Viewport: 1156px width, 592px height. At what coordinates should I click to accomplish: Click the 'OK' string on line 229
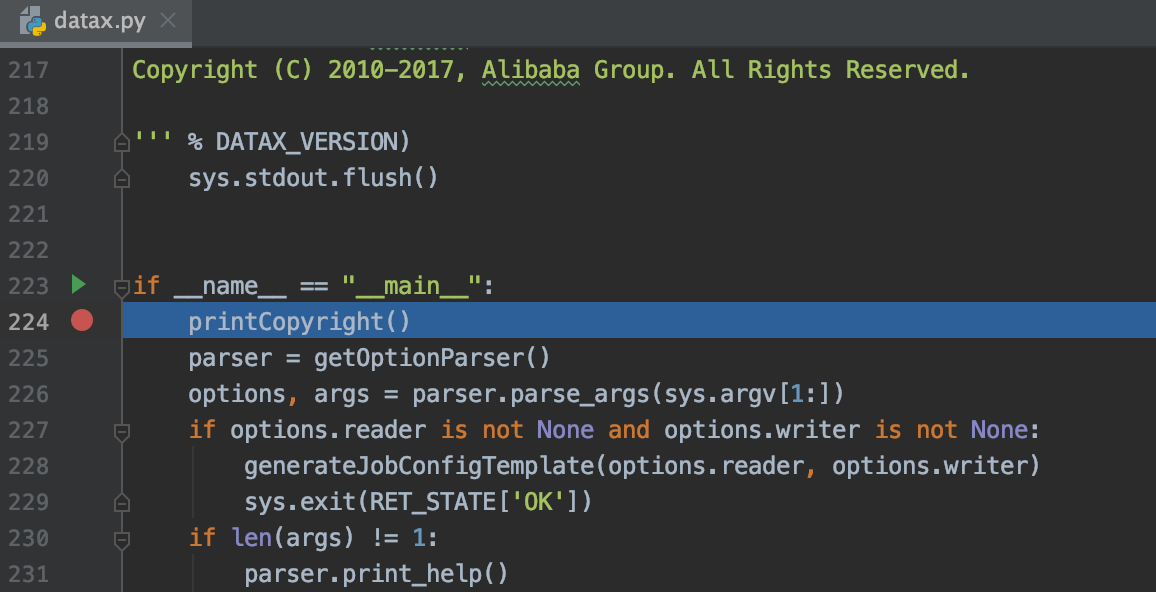[537, 502]
